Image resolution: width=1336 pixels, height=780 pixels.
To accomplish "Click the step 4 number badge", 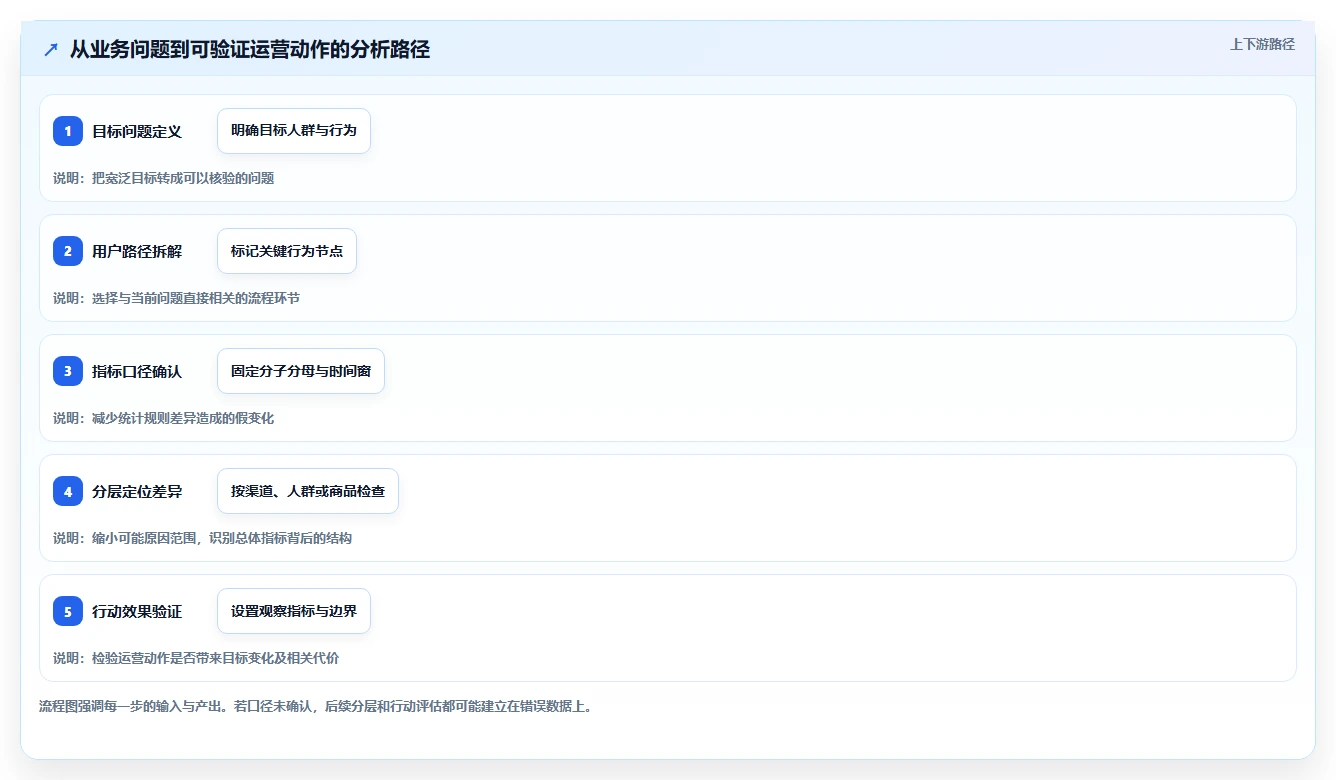I will pyautogui.click(x=68, y=491).
